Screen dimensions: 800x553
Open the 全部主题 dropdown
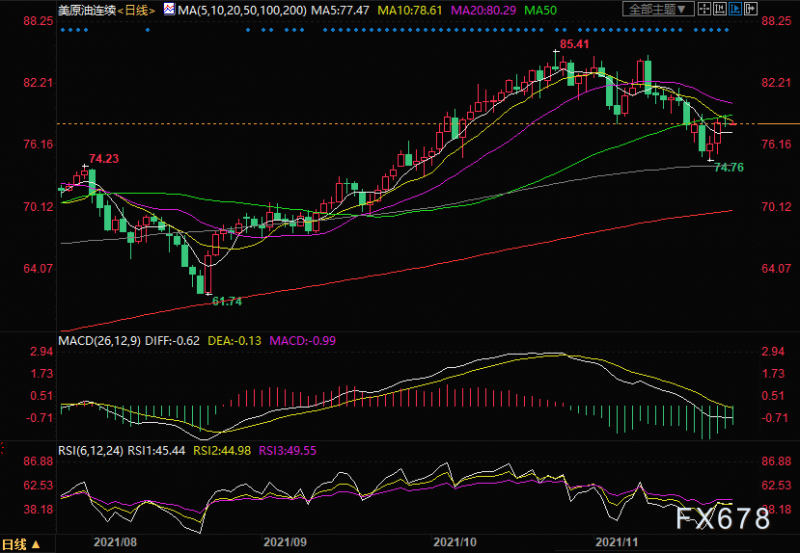coord(658,9)
